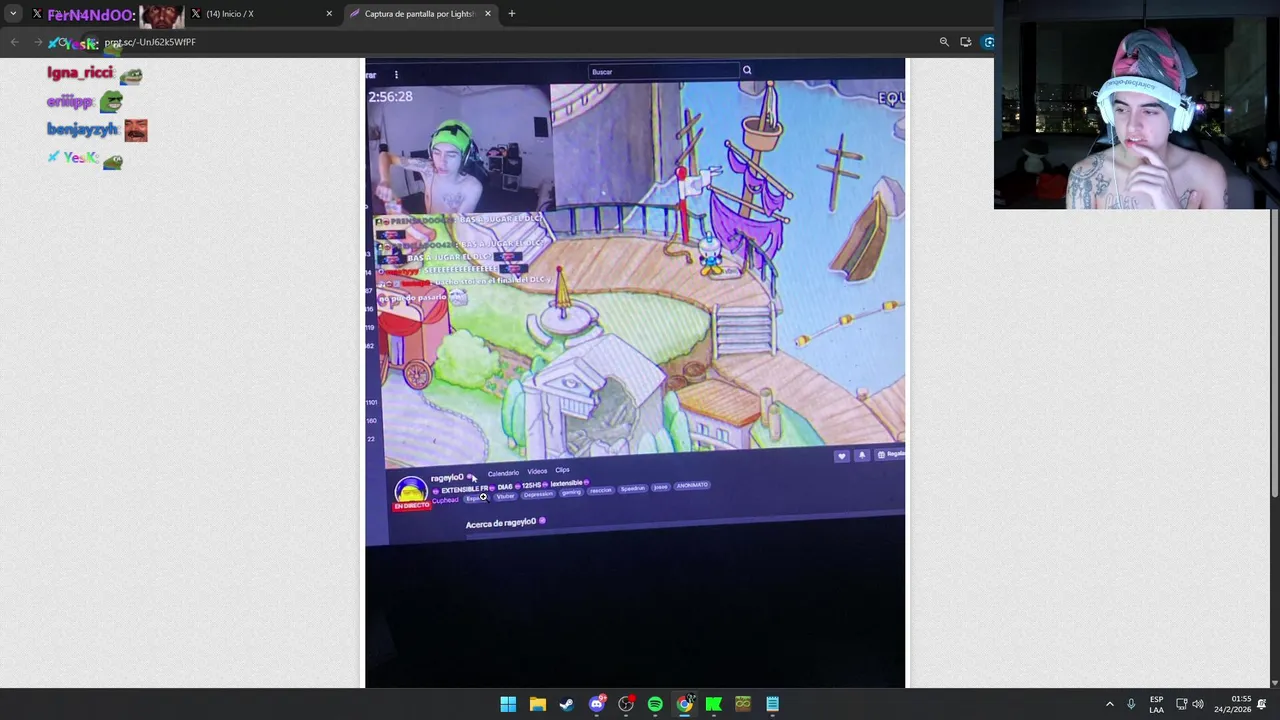Image resolution: width=1280 pixels, height=720 pixels.
Task: Click the page vertical scrollbar
Action: pos(1274,354)
